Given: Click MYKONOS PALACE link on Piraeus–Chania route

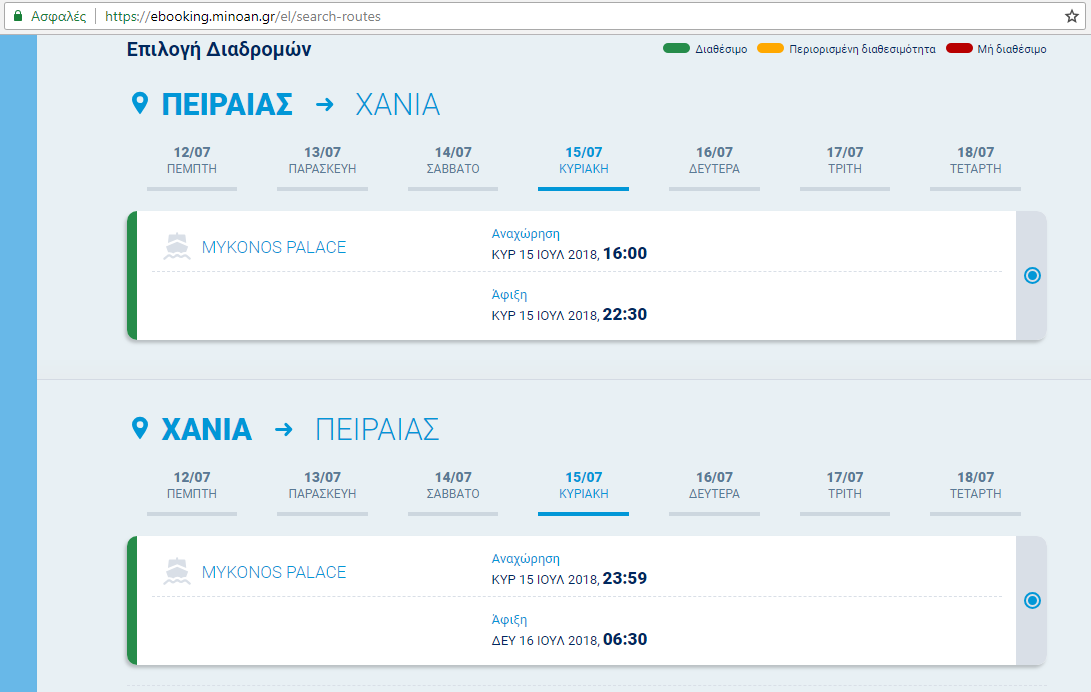Looking at the screenshot, I should [x=274, y=247].
